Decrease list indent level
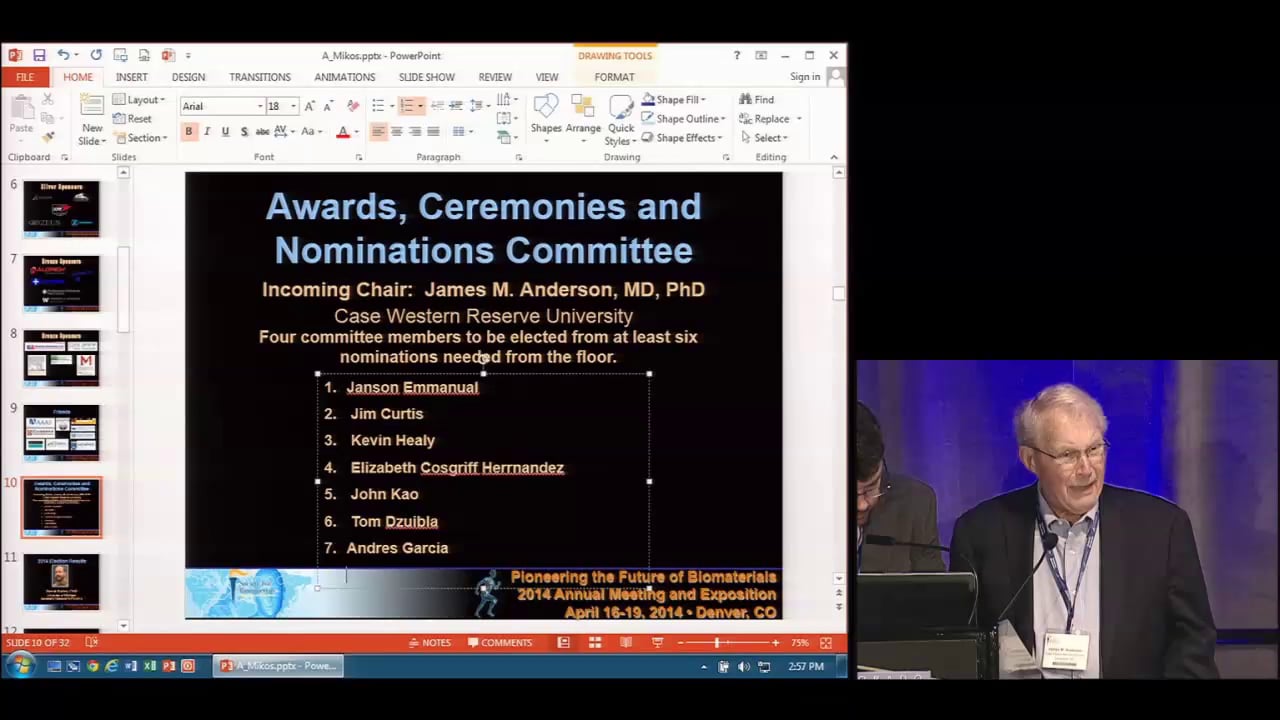 coord(437,106)
